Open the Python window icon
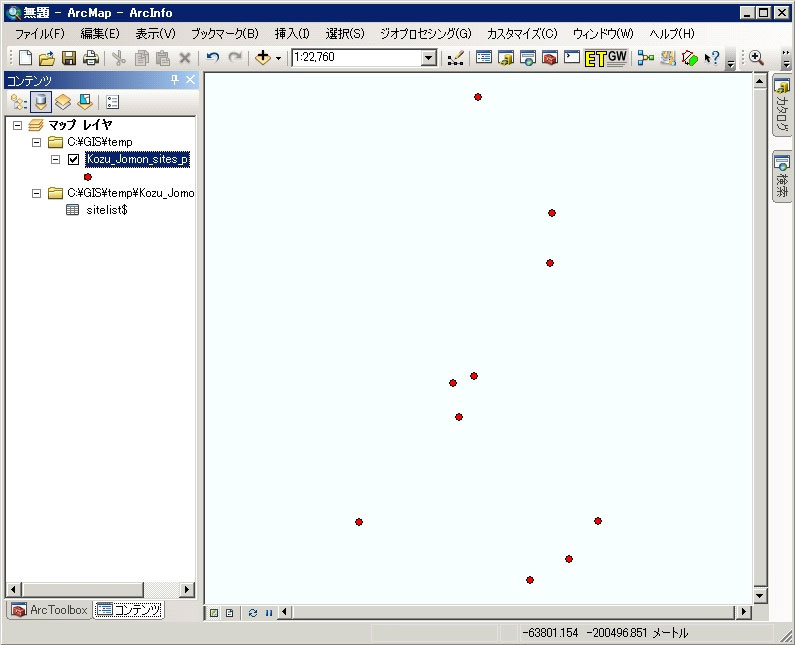 (571, 58)
